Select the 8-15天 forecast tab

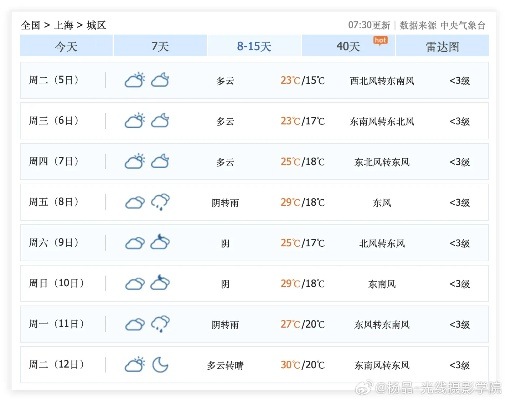(254, 46)
